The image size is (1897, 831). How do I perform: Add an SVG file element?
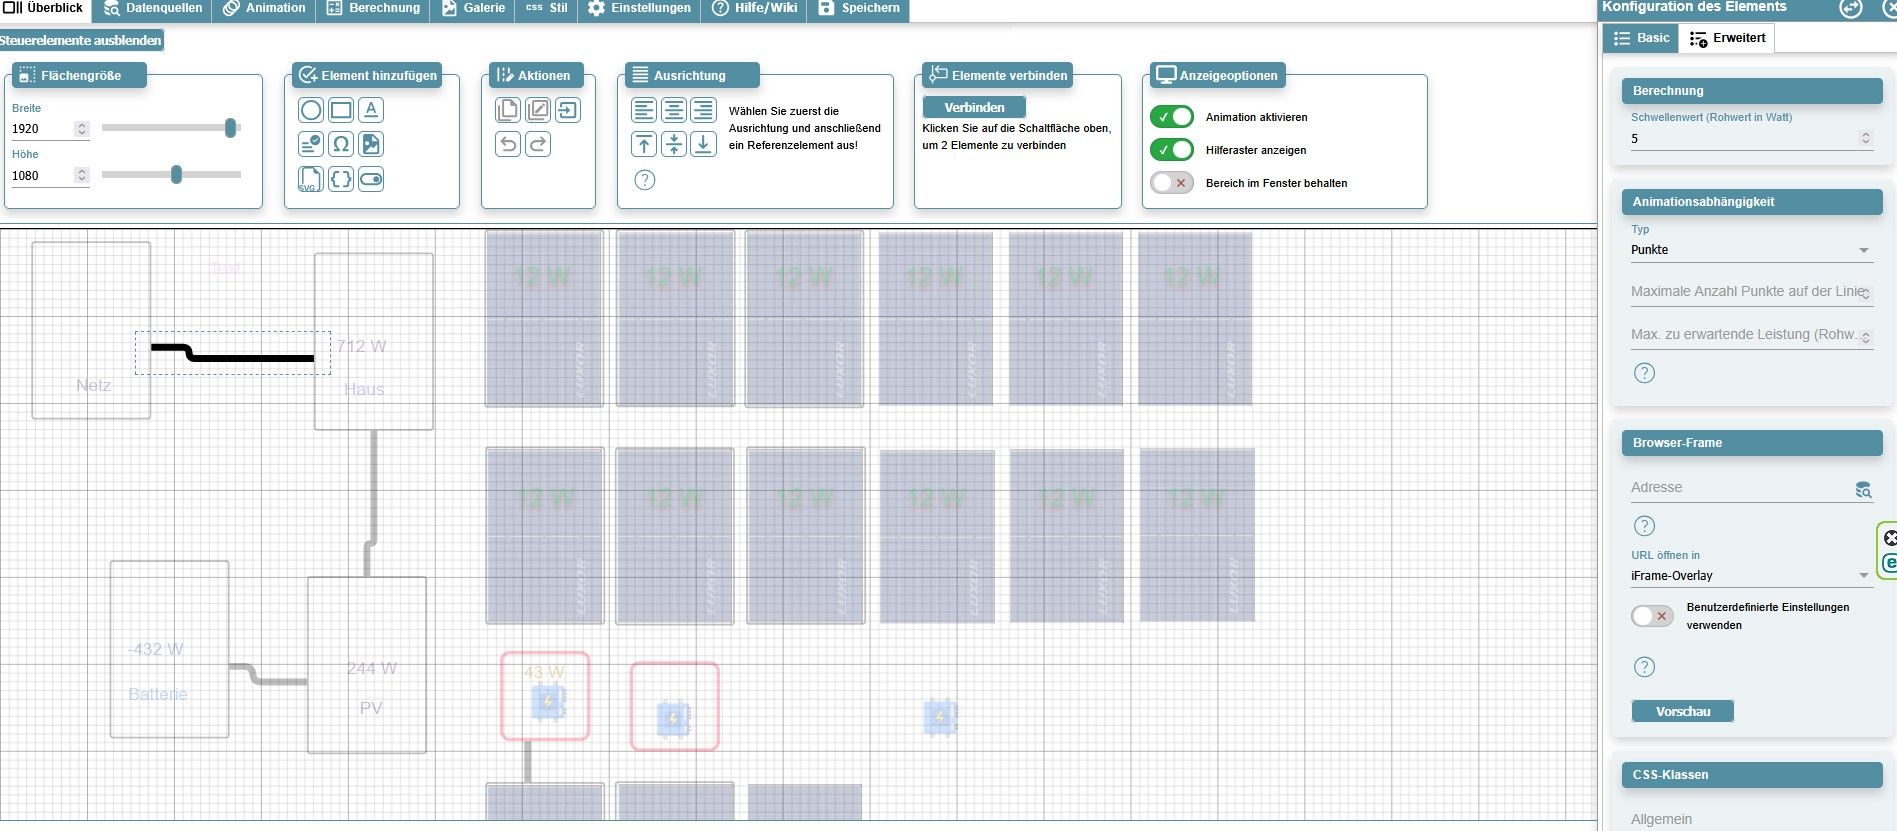click(x=310, y=180)
